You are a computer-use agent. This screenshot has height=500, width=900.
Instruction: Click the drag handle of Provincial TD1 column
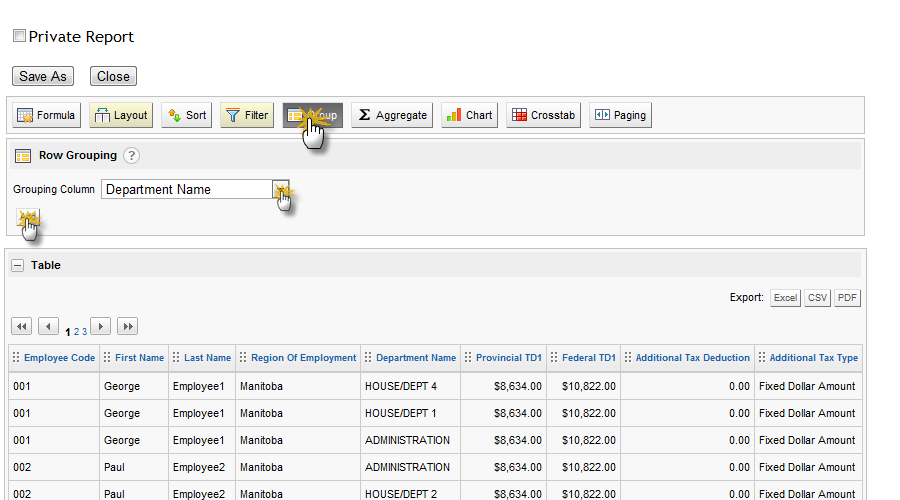pyautogui.click(x=468, y=357)
